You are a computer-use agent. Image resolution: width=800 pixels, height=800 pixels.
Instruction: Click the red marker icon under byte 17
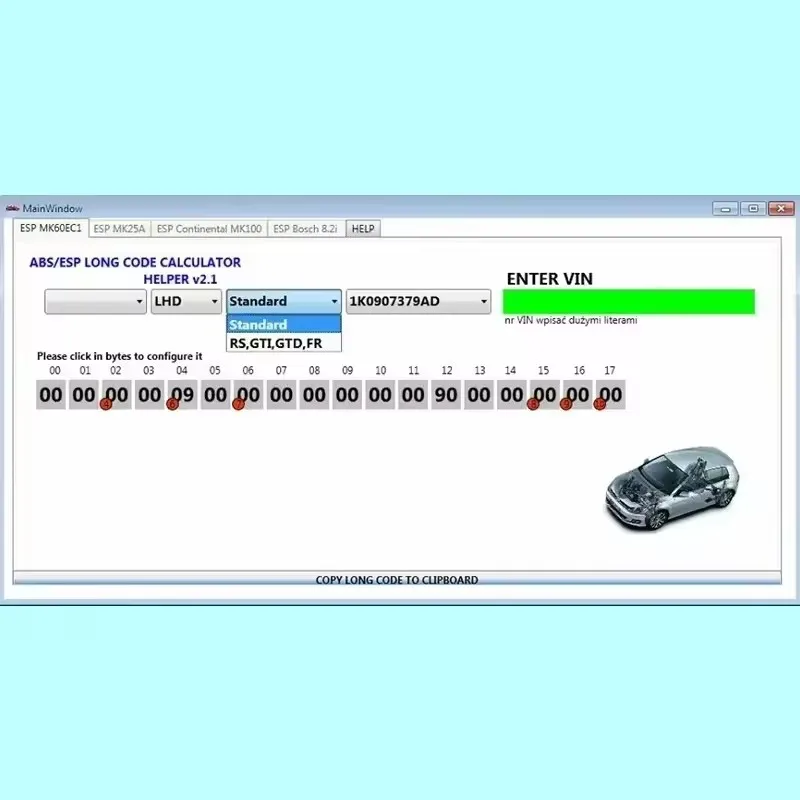(601, 403)
